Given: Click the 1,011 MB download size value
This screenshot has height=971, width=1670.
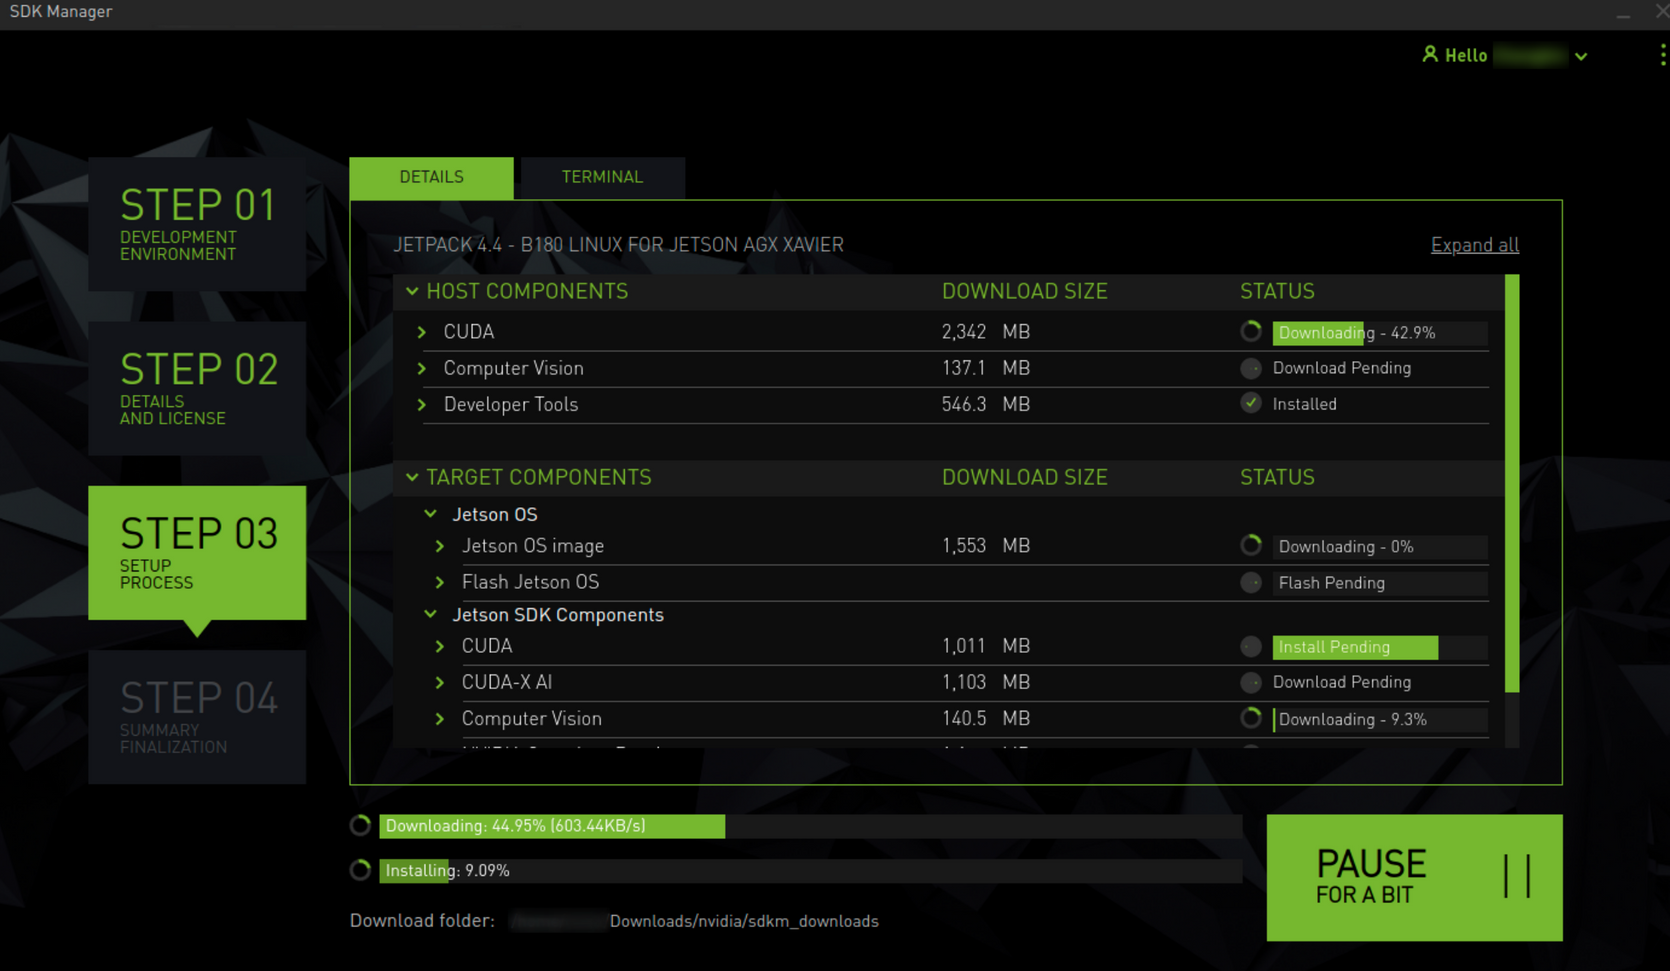Looking at the screenshot, I should tap(986, 647).
